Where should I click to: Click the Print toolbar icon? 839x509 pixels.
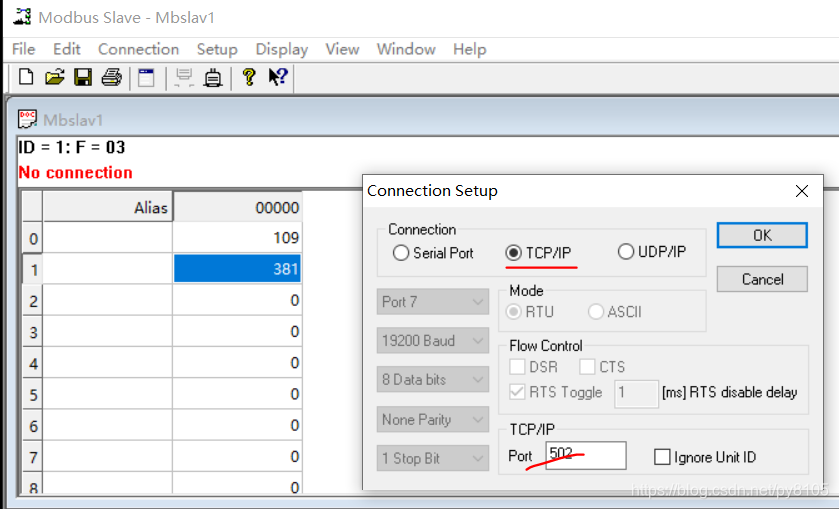[x=111, y=77]
